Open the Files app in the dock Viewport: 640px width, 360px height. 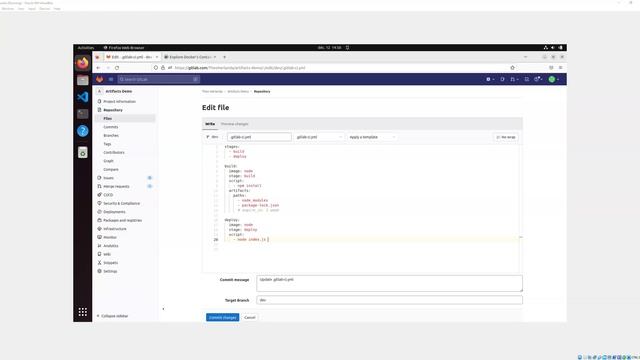click(x=82, y=80)
